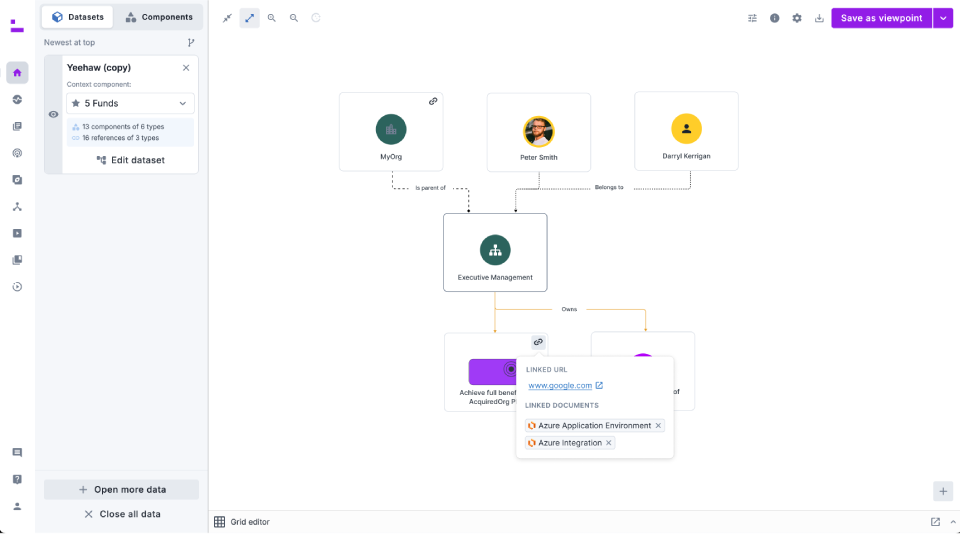Select the Datasets tab
The image size is (960, 535).
pos(78,17)
